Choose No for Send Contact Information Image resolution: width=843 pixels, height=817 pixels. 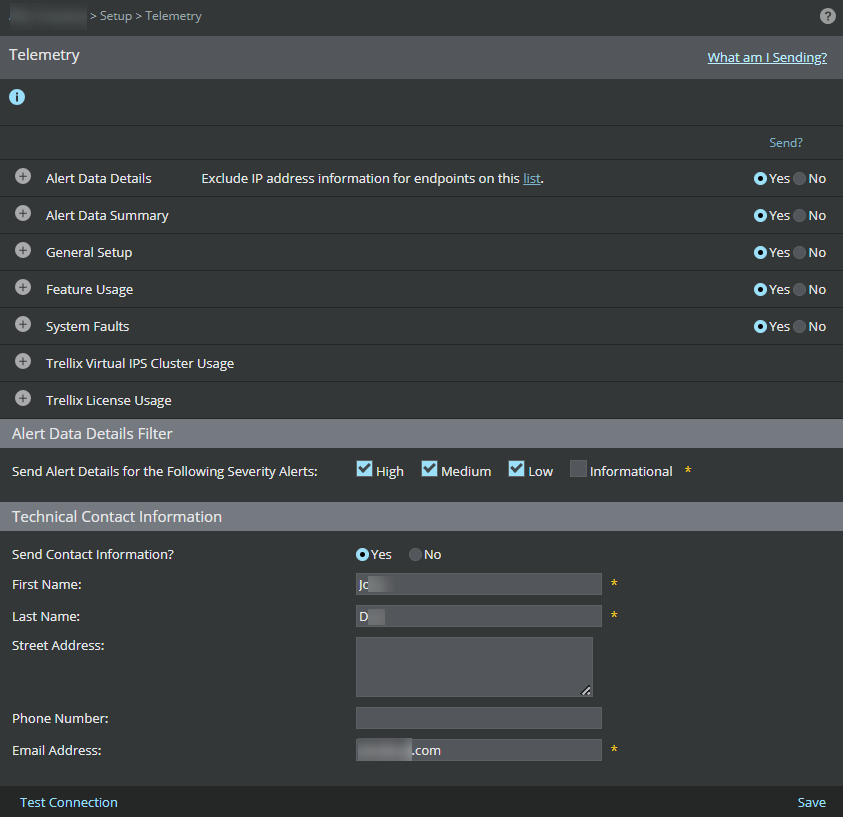click(415, 555)
